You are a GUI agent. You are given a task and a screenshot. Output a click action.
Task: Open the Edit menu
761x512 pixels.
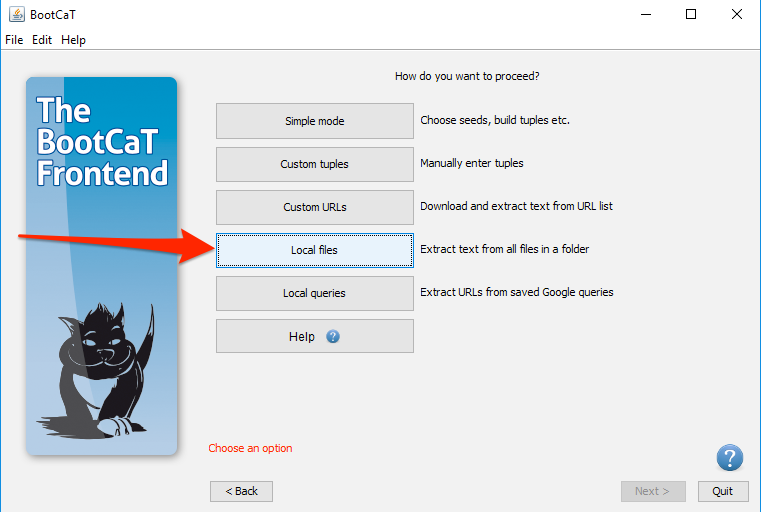click(42, 40)
